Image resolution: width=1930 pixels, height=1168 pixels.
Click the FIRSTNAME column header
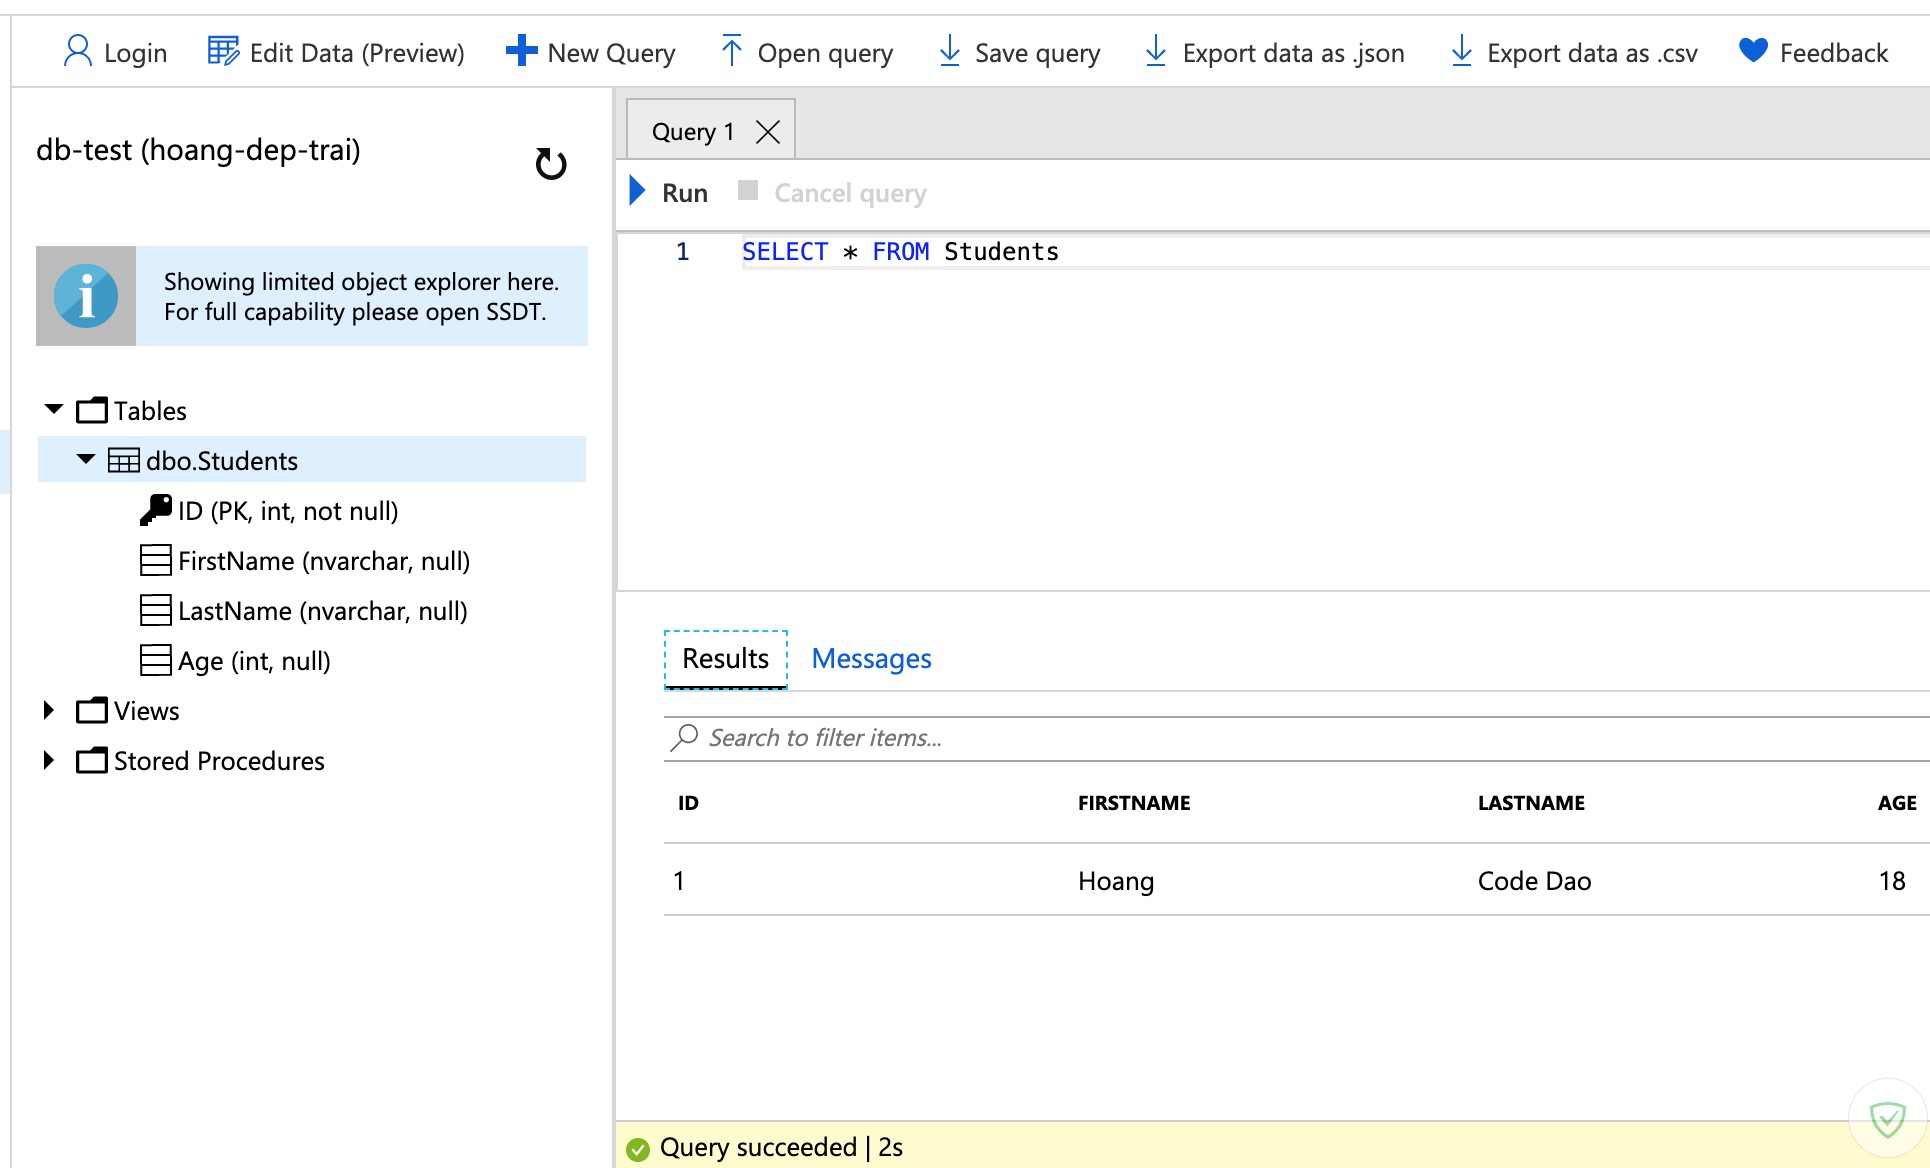point(1133,803)
